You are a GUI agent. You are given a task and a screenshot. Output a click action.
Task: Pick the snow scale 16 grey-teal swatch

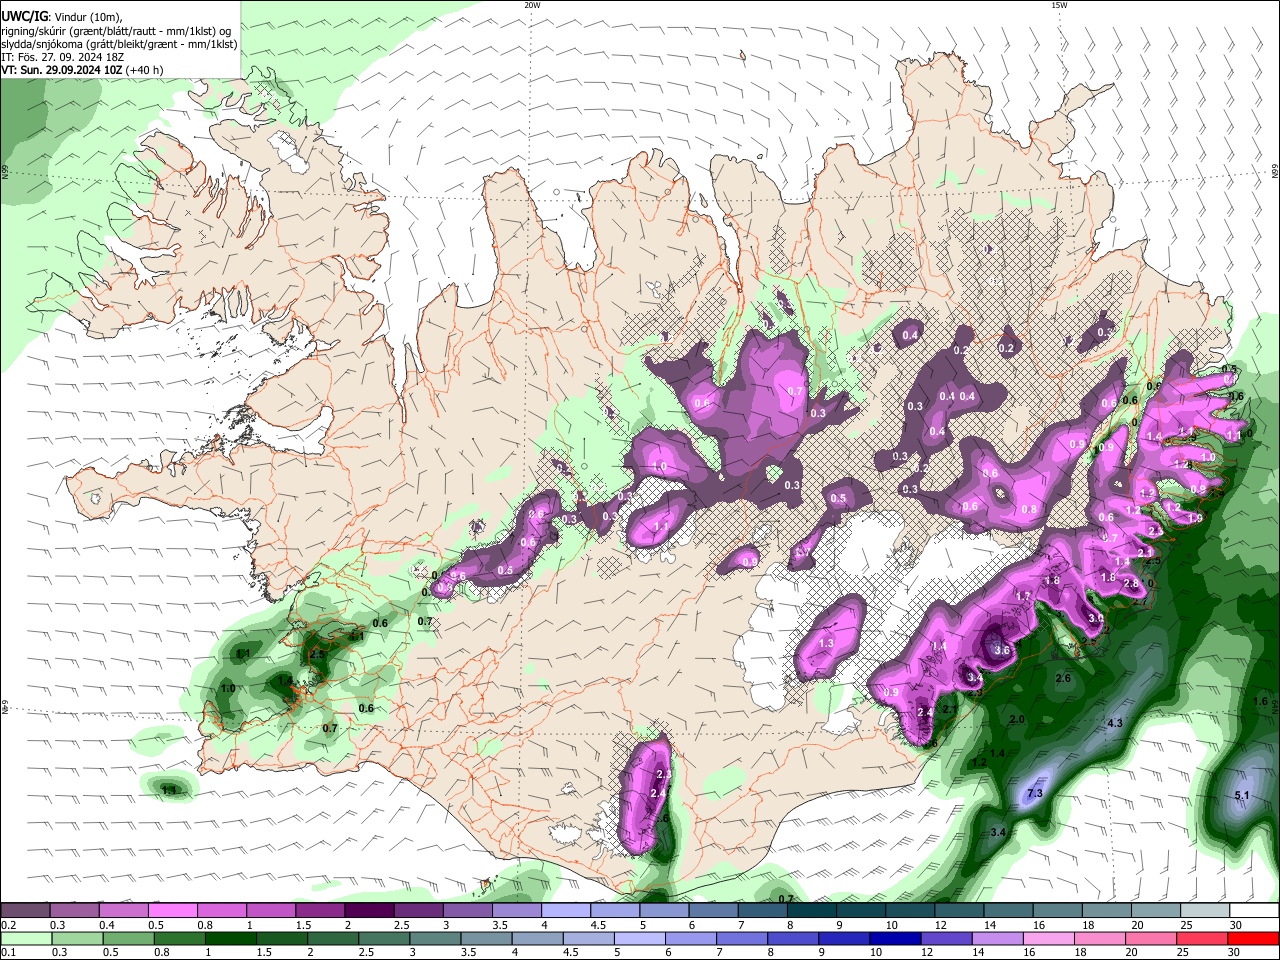tap(1058, 910)
